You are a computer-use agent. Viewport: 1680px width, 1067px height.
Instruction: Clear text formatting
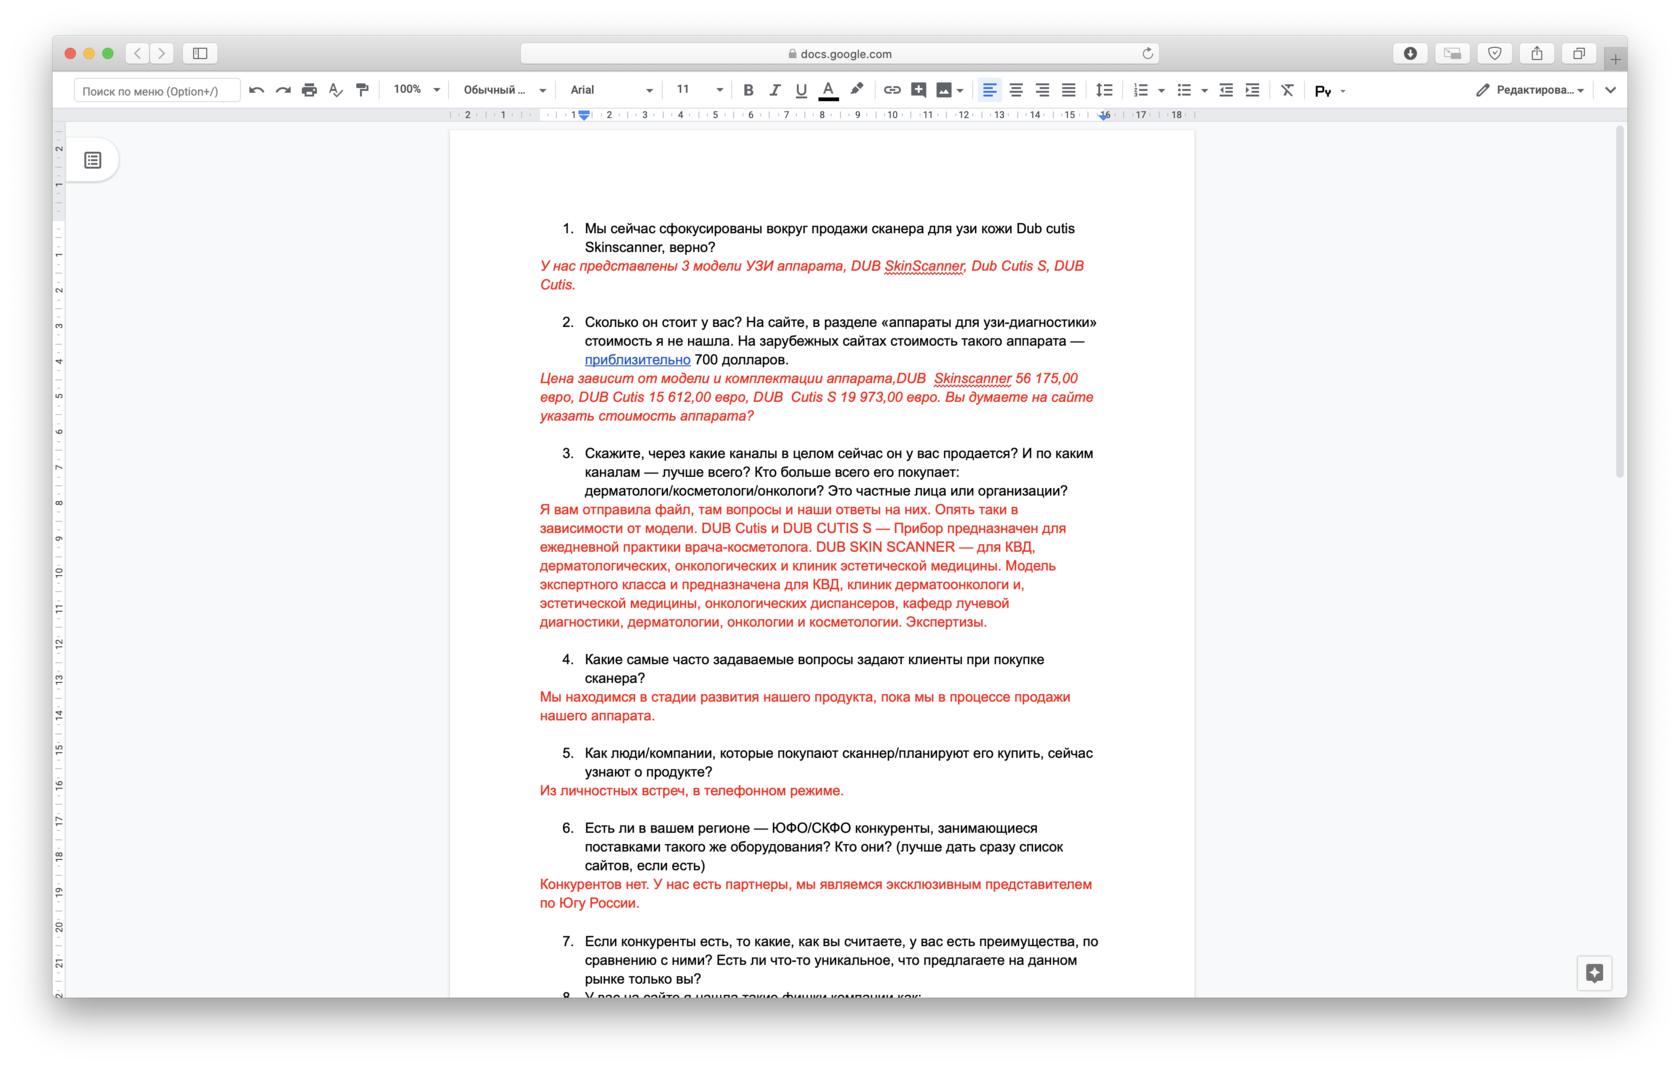[x=1287, y=90]
